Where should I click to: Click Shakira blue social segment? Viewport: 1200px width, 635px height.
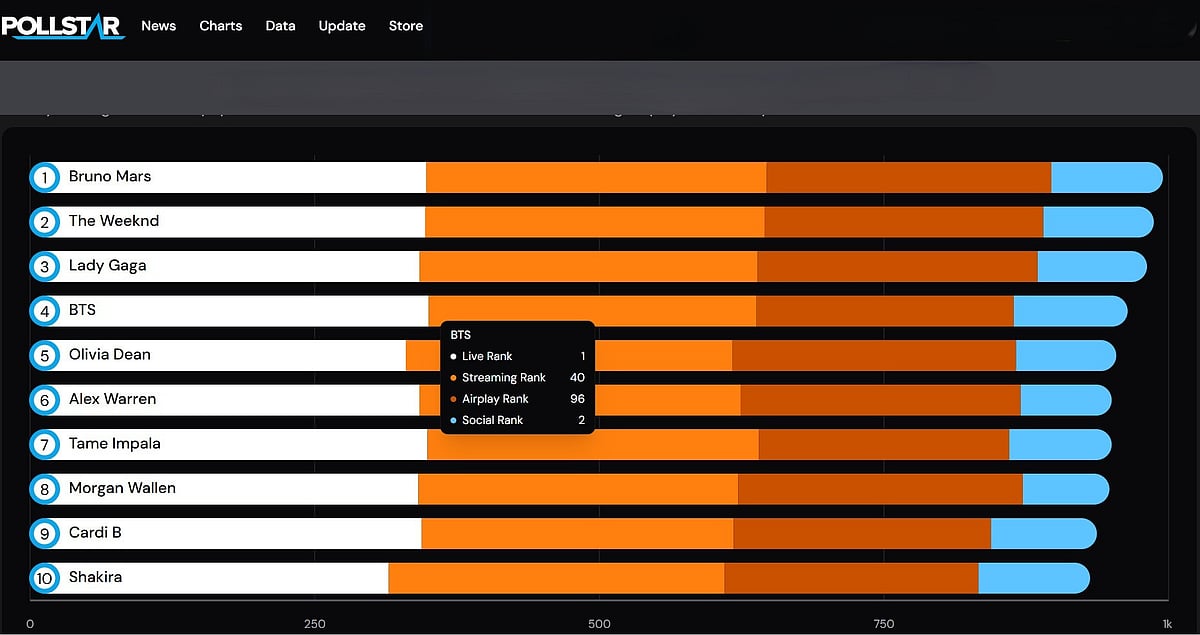coord(1033,578)
